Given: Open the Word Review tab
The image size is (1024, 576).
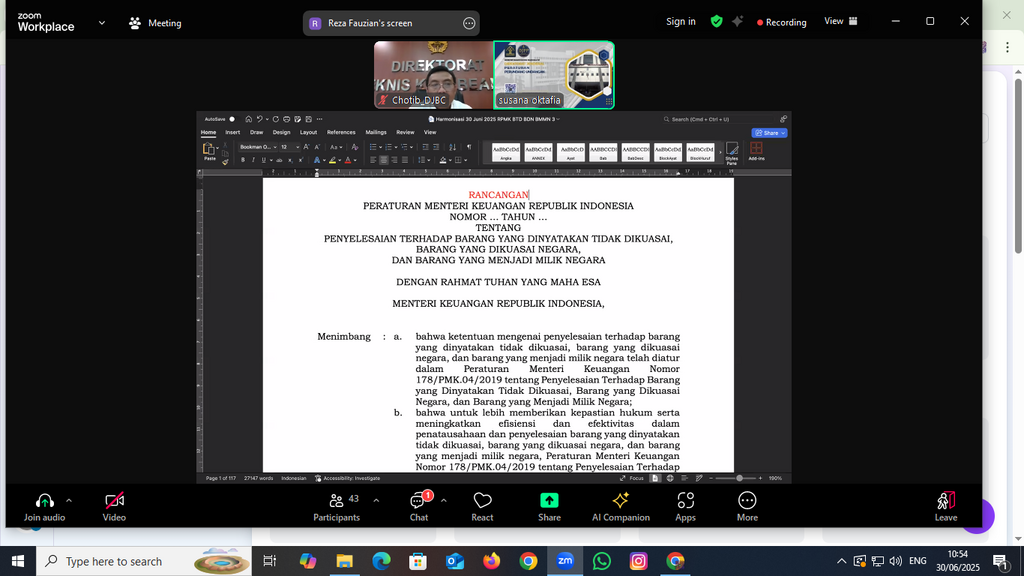Looking at the screenshot, I should pyautogui.click(x=405, y=132).
